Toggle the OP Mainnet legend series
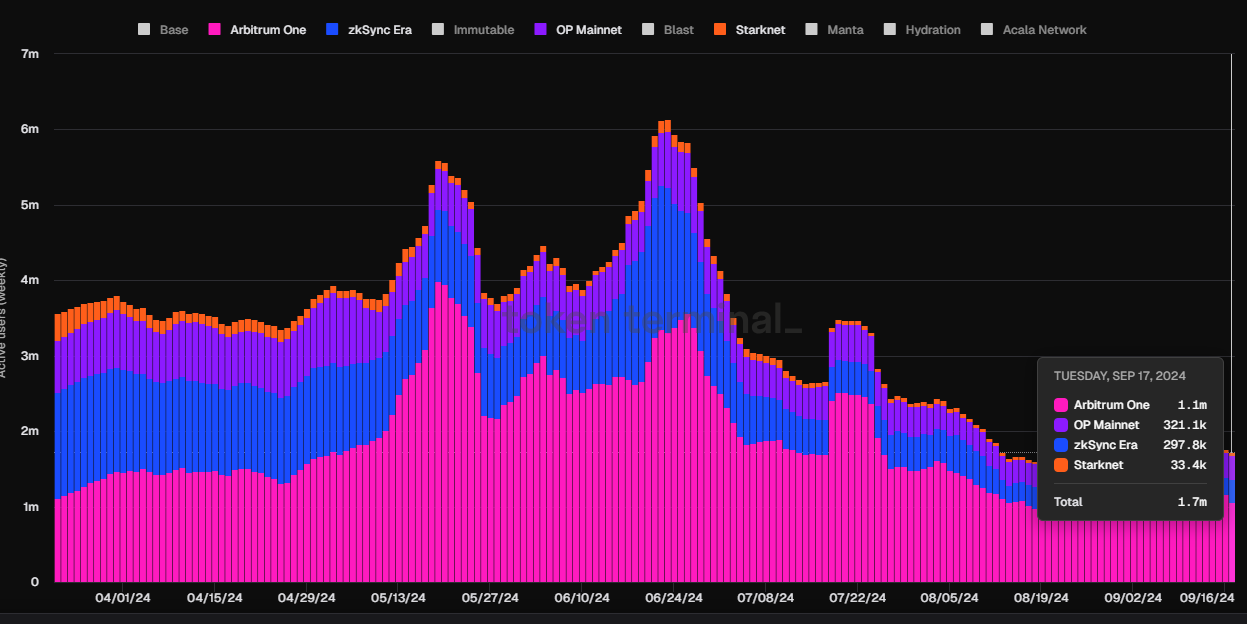The width and height of the screenshot is (1247, 624). click(577, 30)
